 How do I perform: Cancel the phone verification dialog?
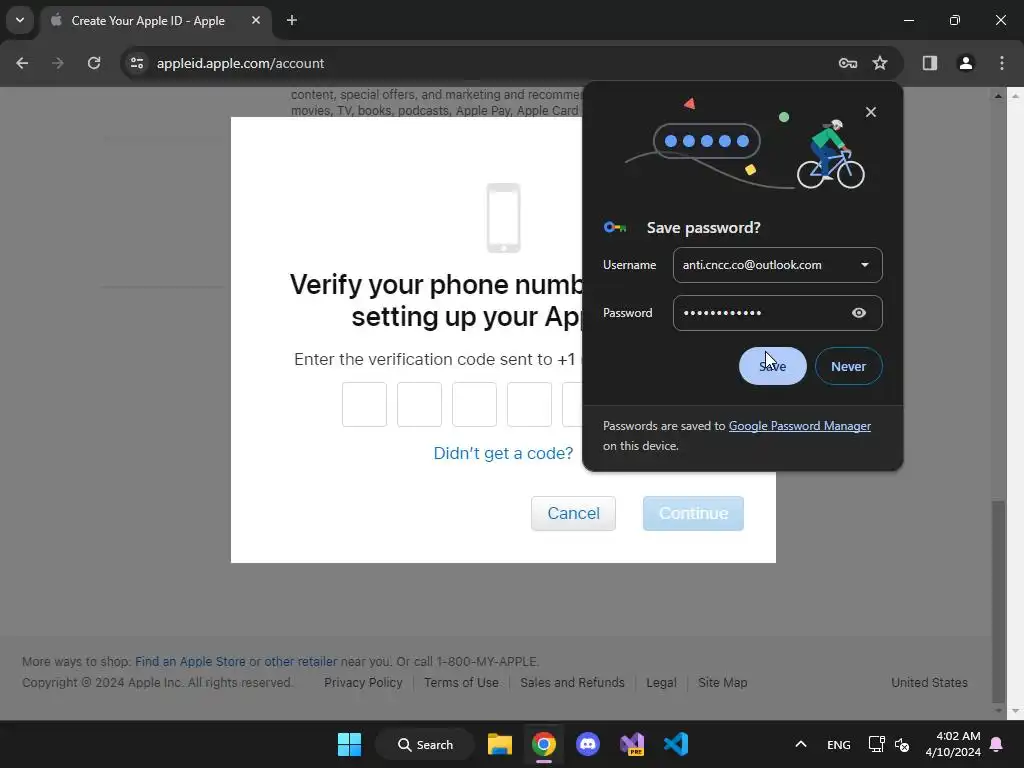point(573,513)
